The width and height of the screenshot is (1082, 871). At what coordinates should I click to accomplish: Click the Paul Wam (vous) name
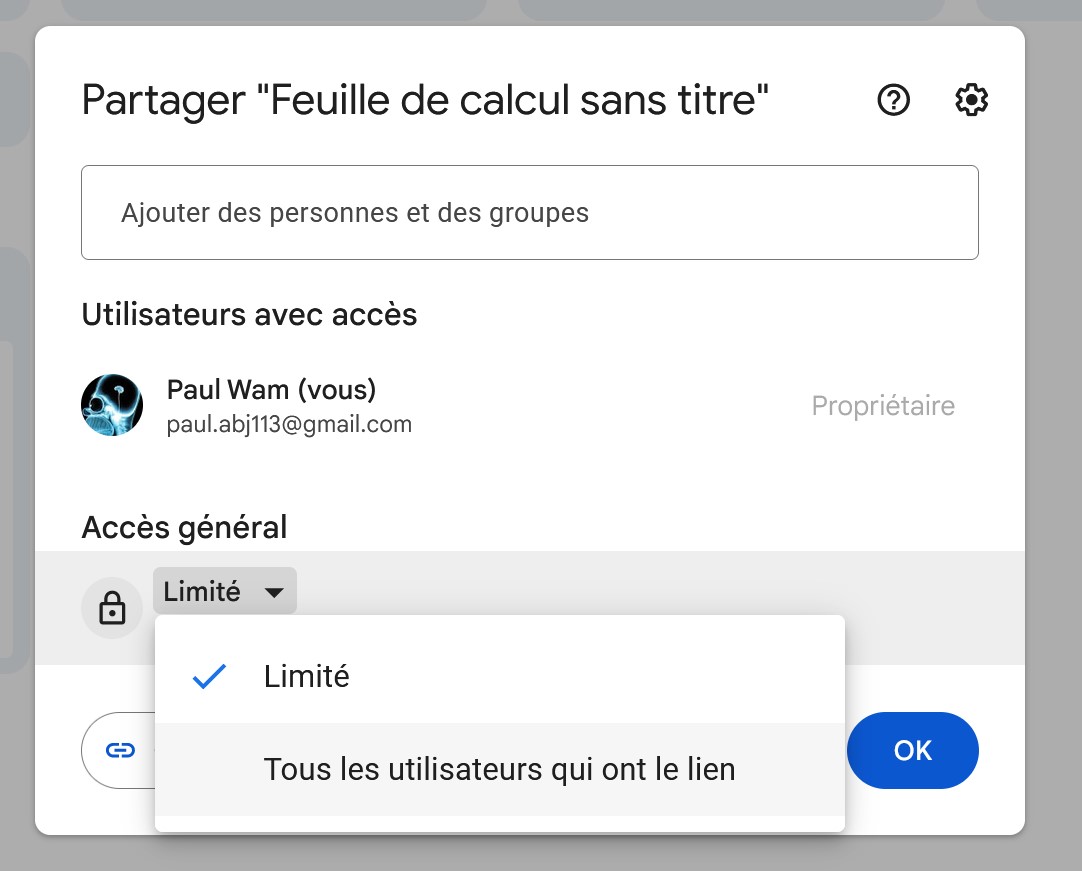[272, 389]
